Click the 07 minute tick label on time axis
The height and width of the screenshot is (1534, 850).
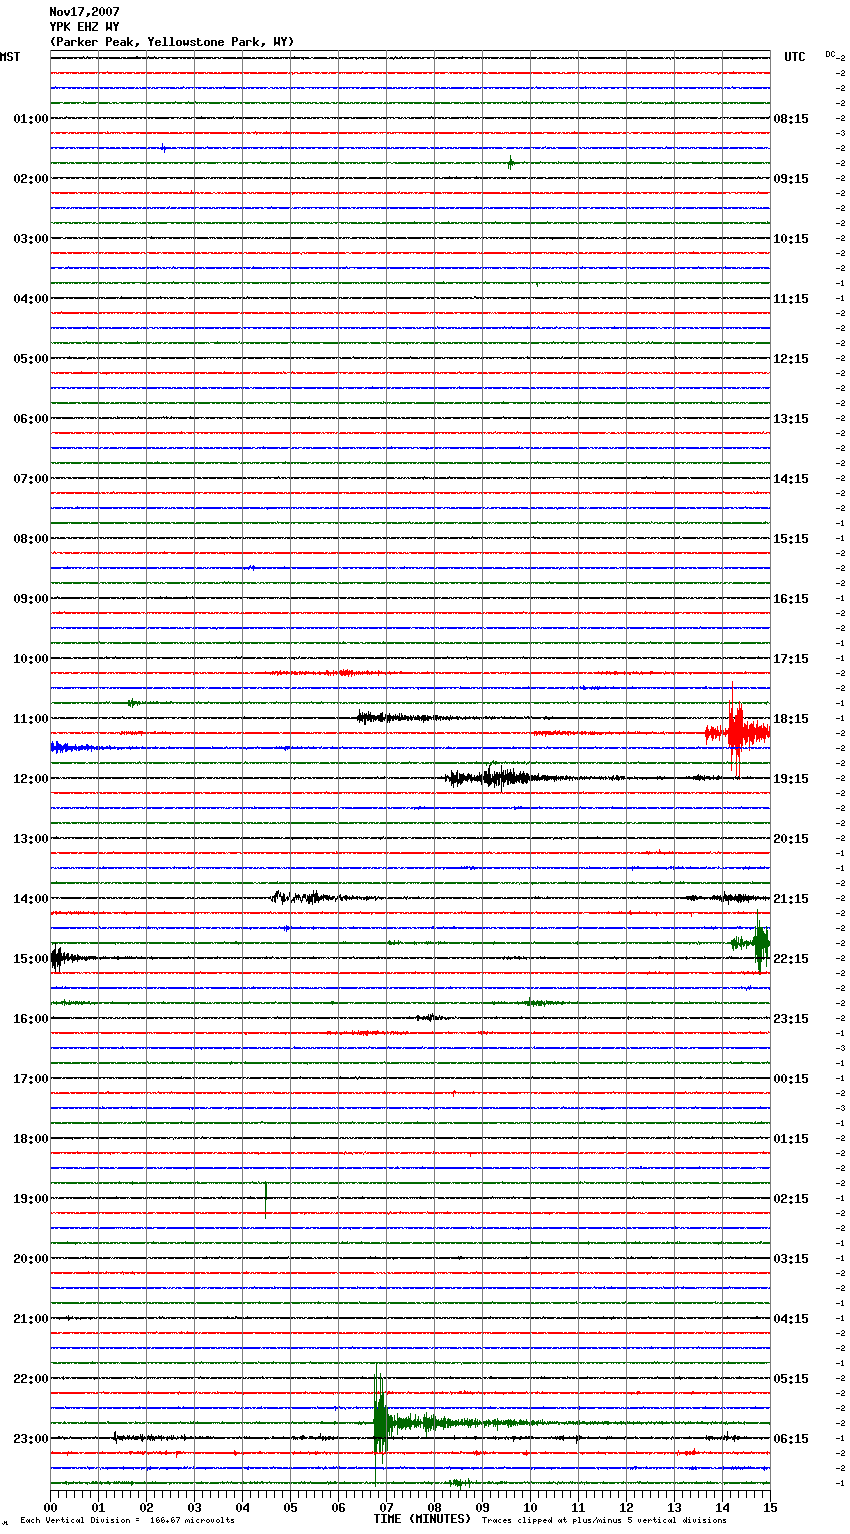coord(386,1507)
